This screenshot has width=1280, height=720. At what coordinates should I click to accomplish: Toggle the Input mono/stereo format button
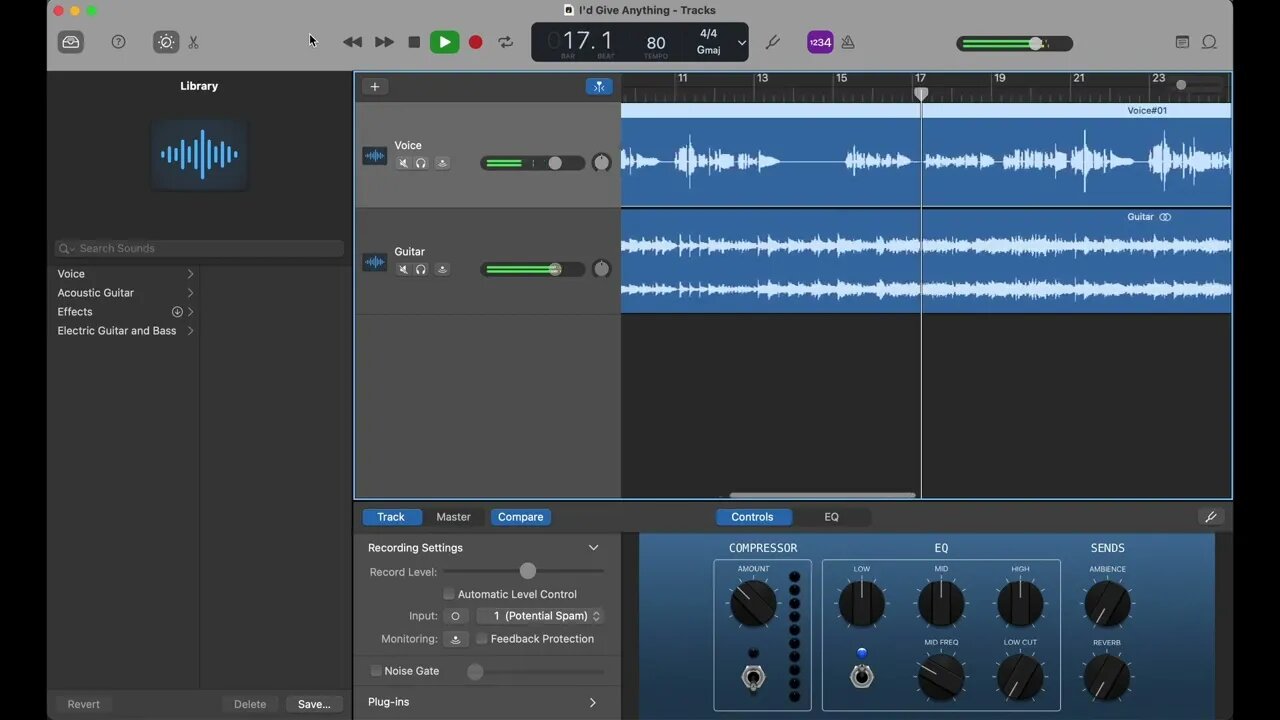click(455, 616)
